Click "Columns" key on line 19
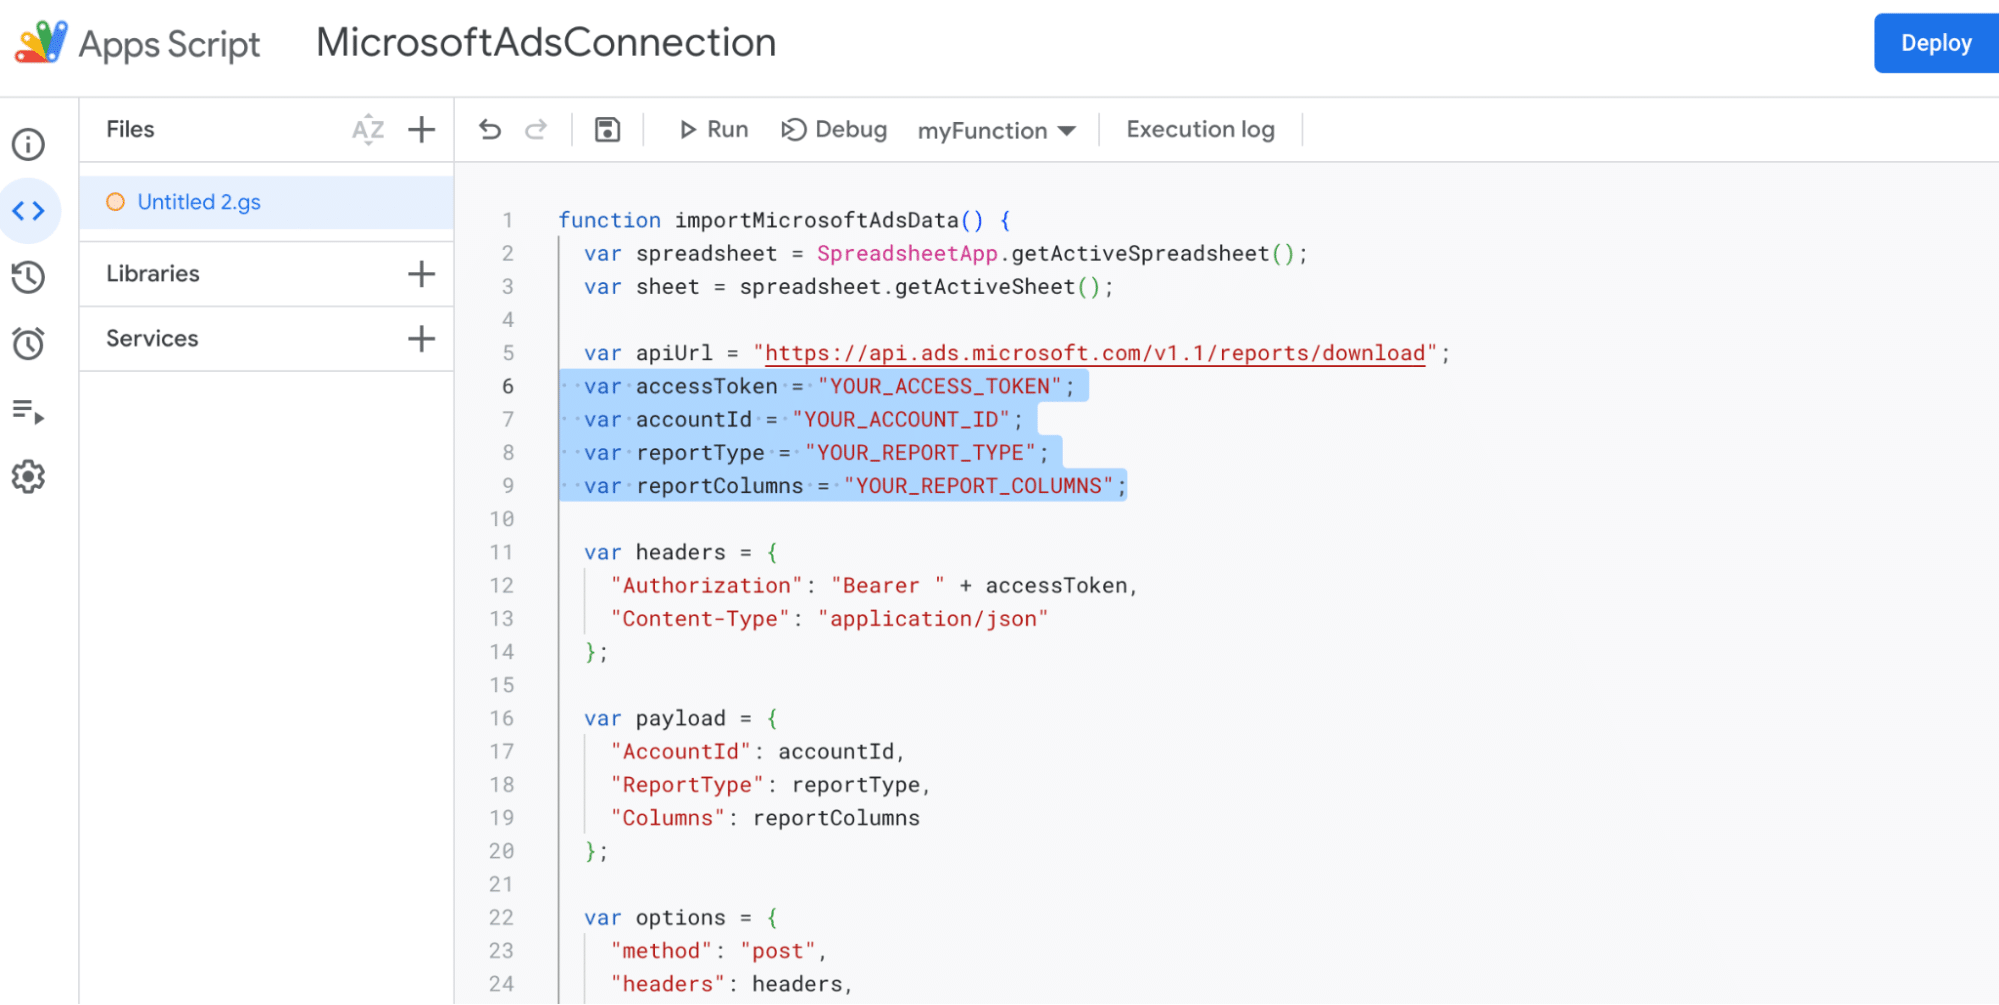 668,818
